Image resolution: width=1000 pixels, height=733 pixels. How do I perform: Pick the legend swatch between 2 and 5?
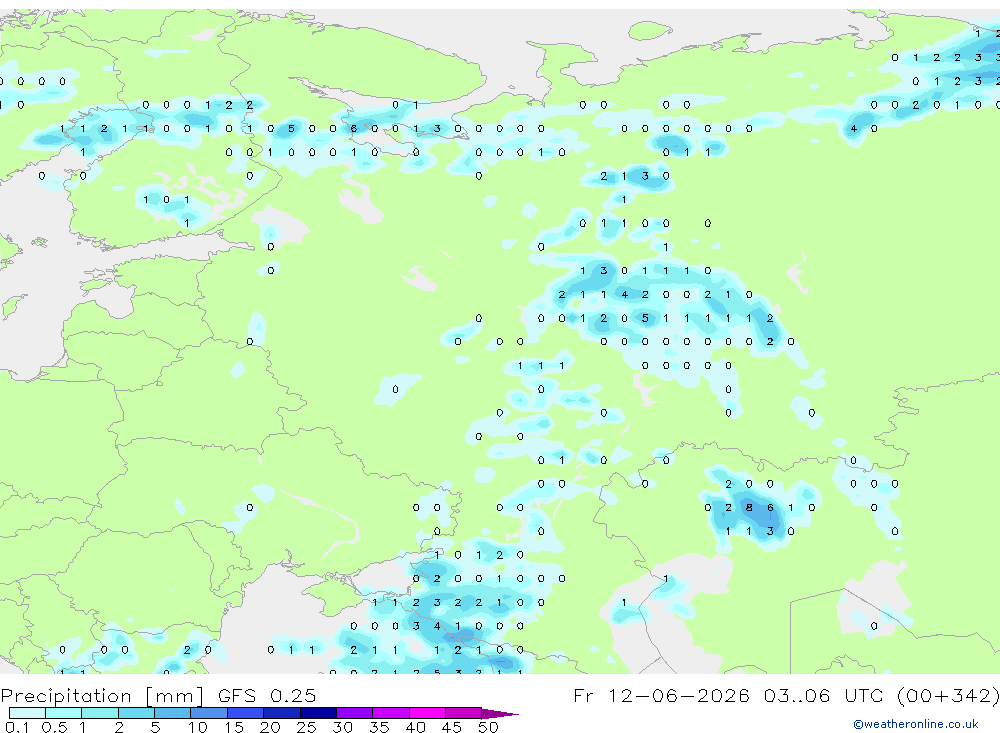point(136,713)
